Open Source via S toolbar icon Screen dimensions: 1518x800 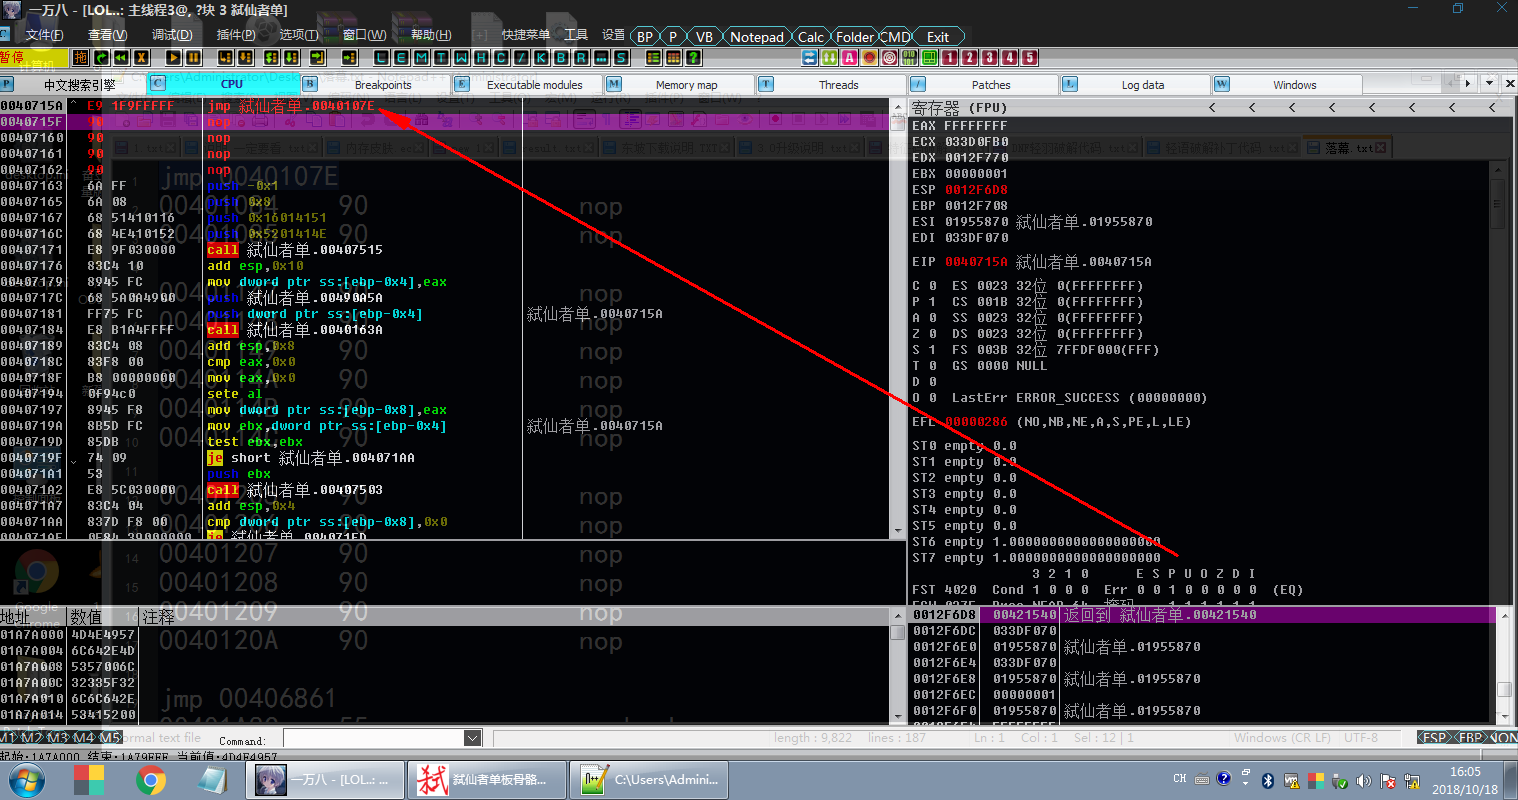621,57
